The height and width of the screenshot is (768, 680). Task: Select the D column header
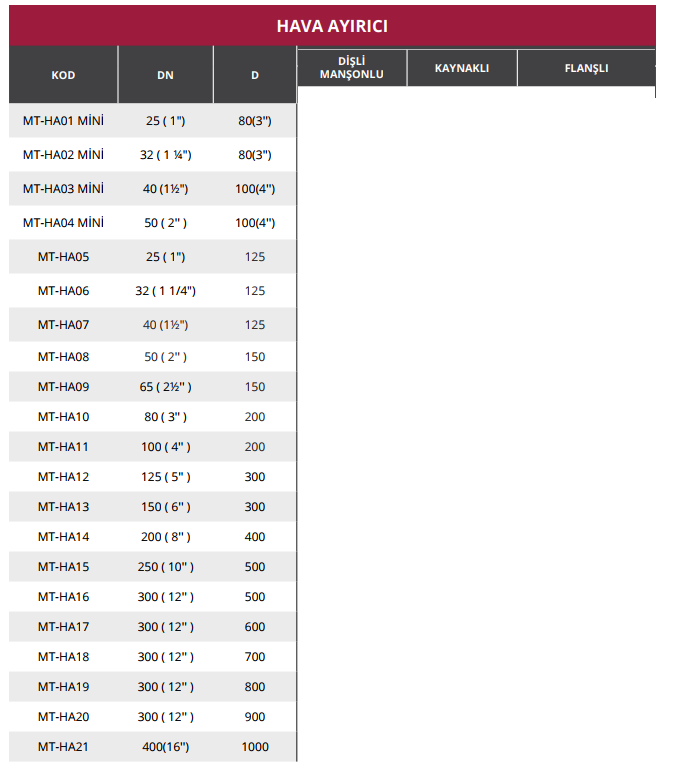pos(255,75)
